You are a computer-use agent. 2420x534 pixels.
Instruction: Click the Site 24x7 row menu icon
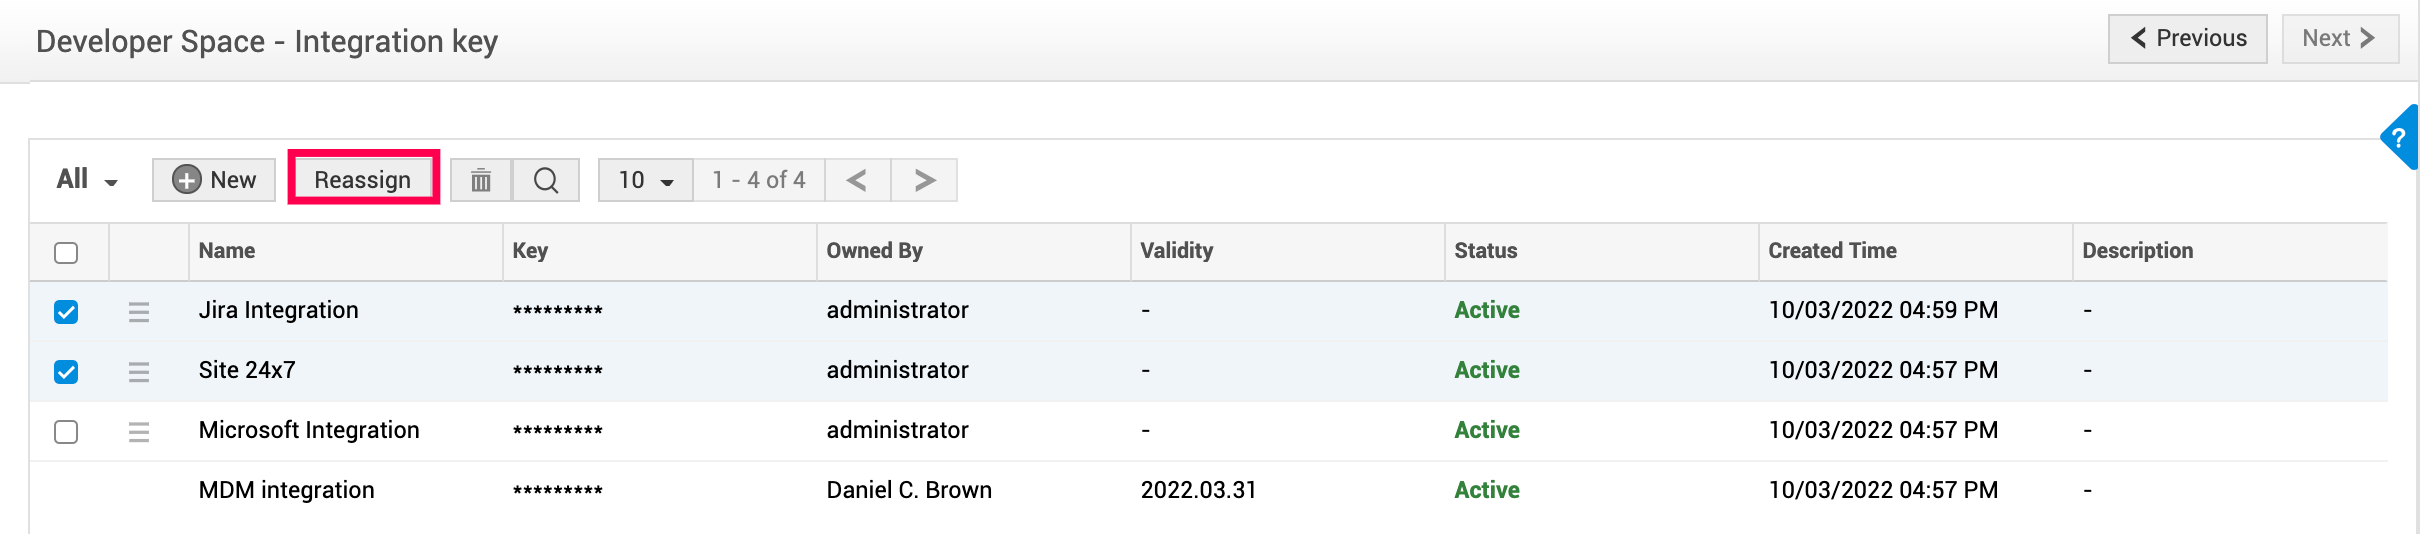(x=139, y=372)
